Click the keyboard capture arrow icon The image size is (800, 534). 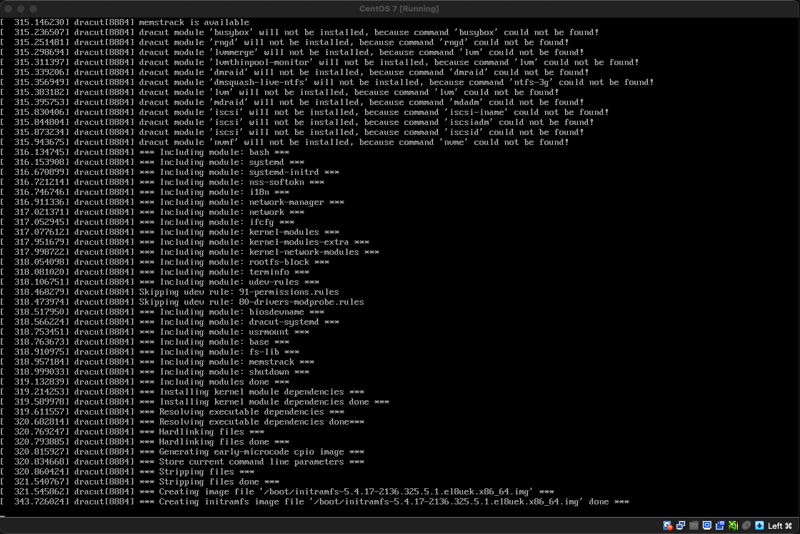tap(759, 525)
